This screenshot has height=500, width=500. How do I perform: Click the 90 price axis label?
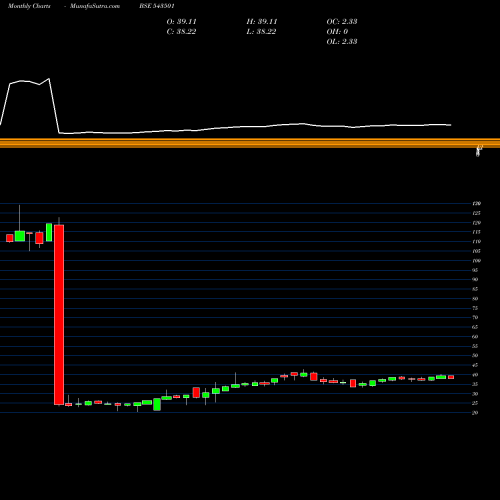tap(475, 280)
